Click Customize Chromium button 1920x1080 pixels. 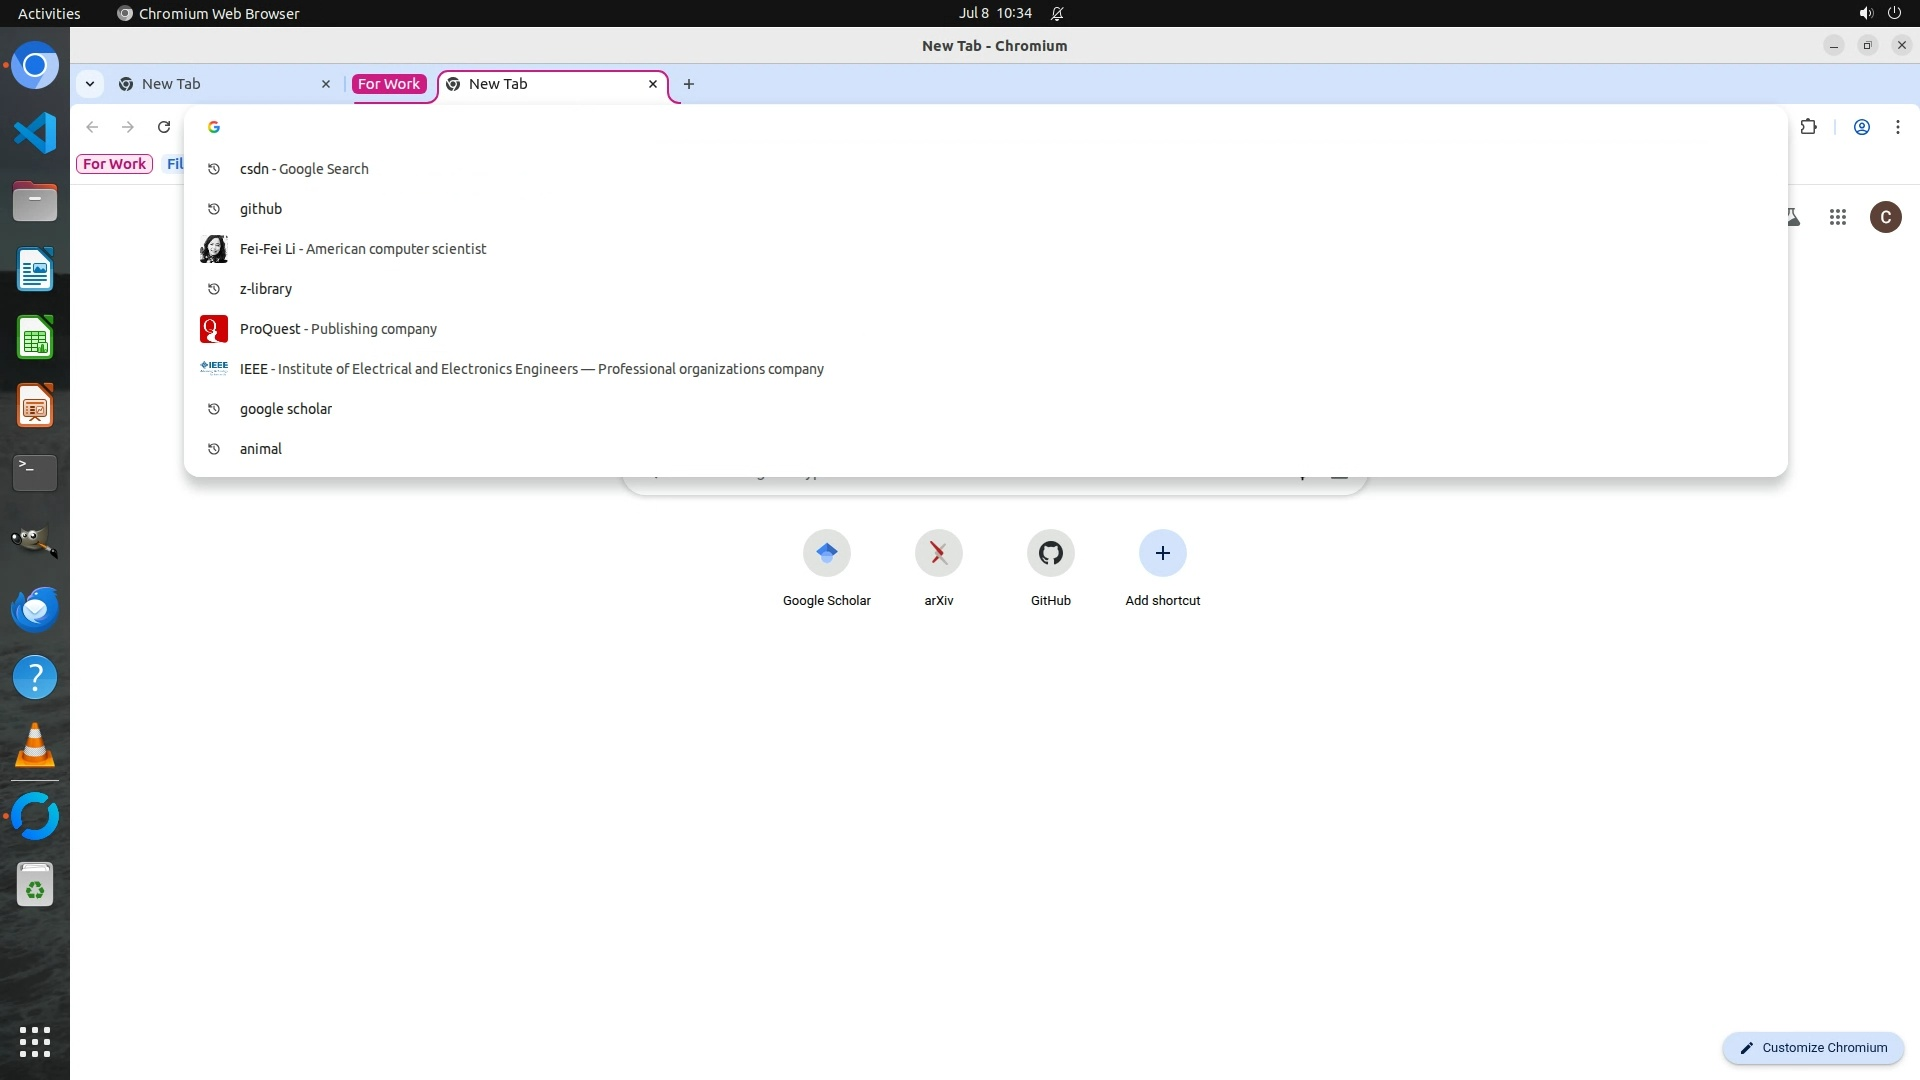pyautogui.click(x=1813, y=1048)
